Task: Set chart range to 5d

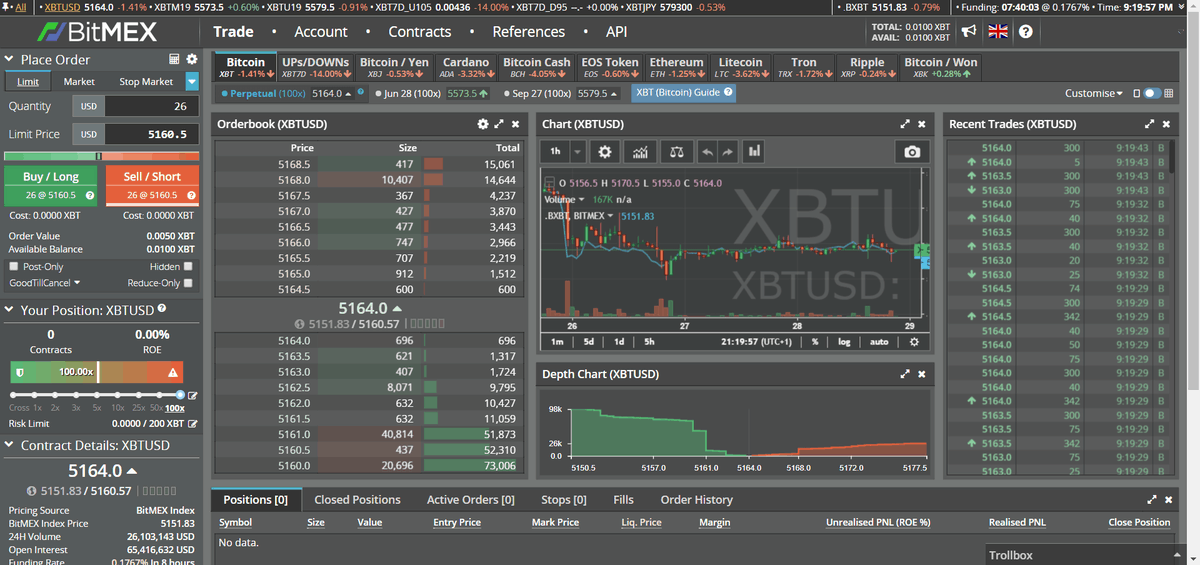Action: pyautogui.click(x=588, y=342)
